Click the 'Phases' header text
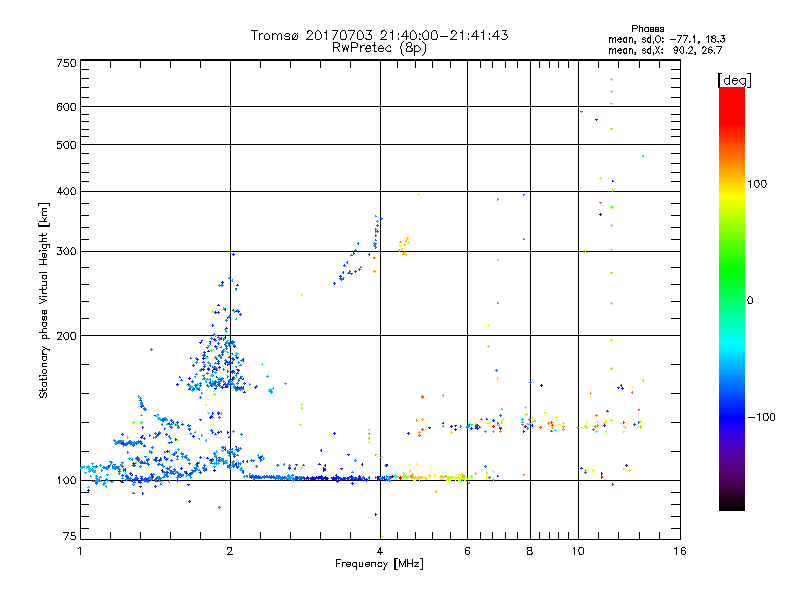The image size is (800, 600). 647,29
